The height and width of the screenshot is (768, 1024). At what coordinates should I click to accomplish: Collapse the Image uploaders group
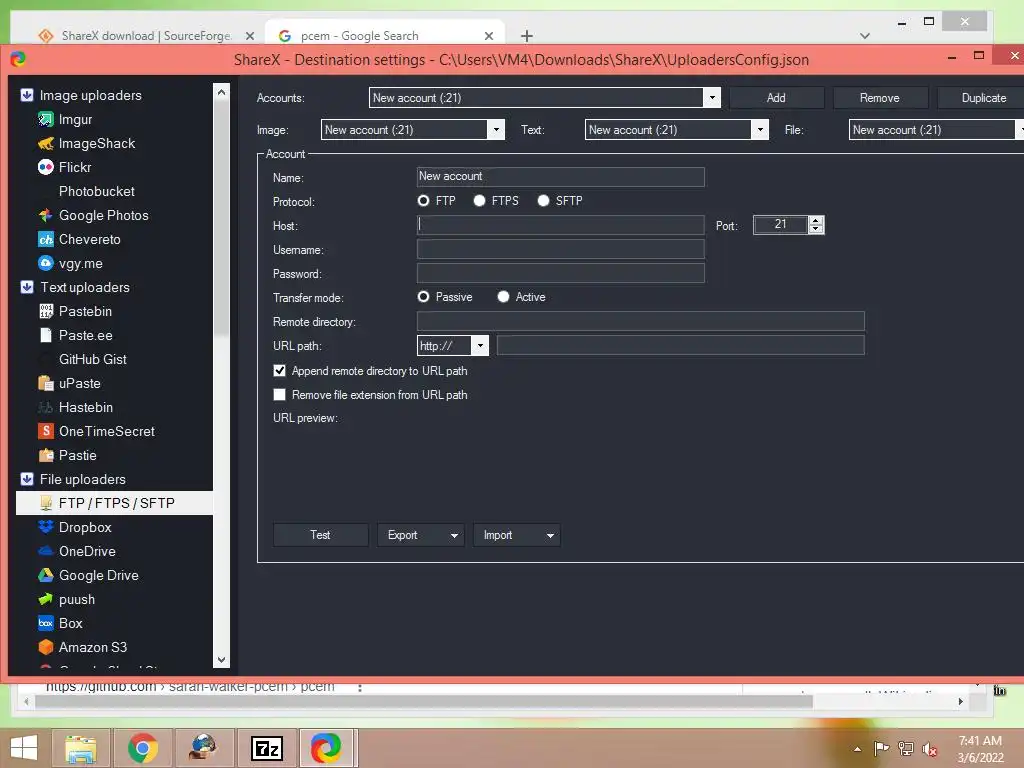(27, 95)
